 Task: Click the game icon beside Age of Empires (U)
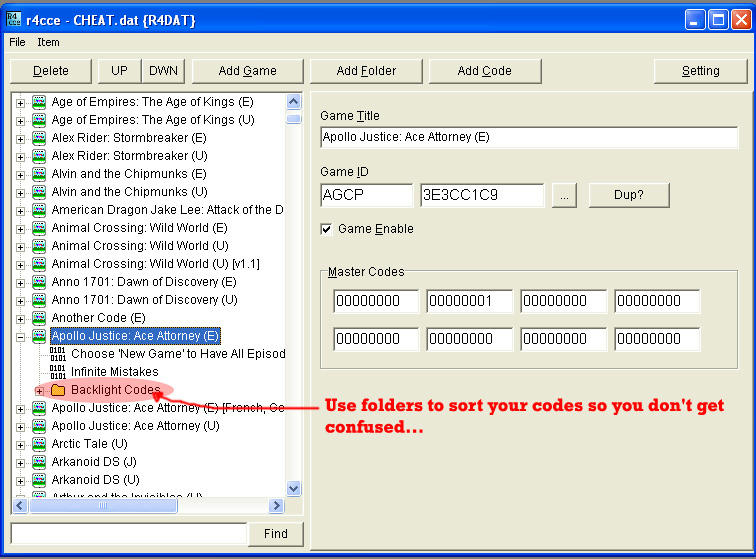[39, 120]
